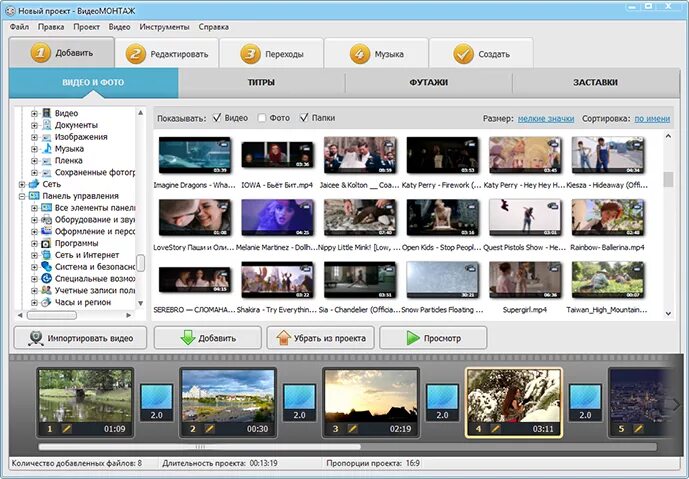The width and height of the screenshot is (689, 479).
Task: Click the Музыка folder icon in the tree
Action: (x=46, y=149)
